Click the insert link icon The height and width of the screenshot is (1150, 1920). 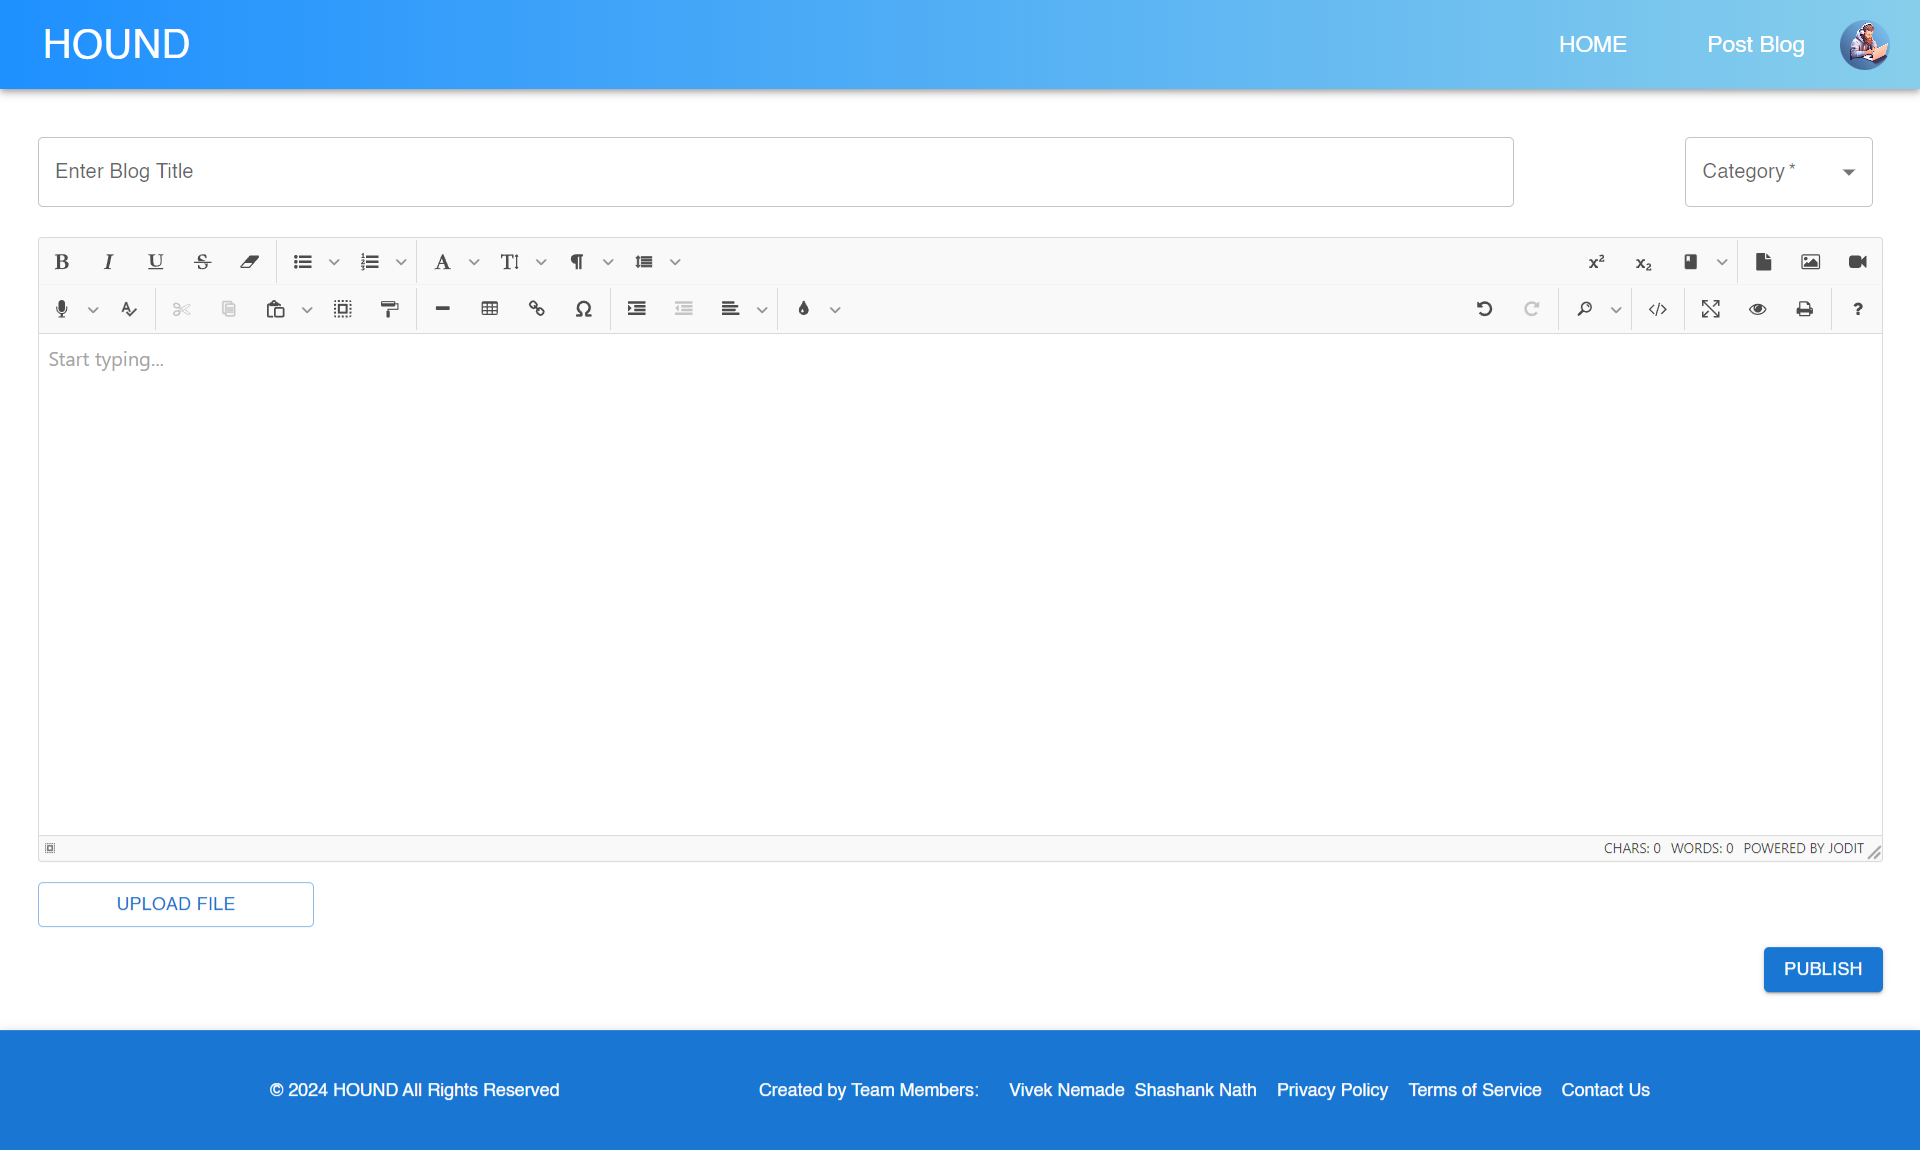tap(537, 309)
